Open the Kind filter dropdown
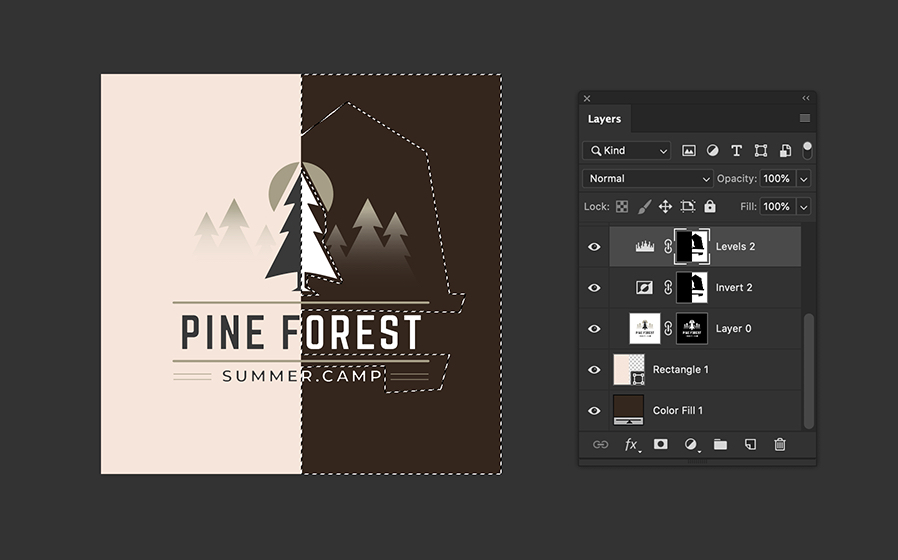Viewport: 898px width, 560px height. pyautogui.click(x=627, y=151)
